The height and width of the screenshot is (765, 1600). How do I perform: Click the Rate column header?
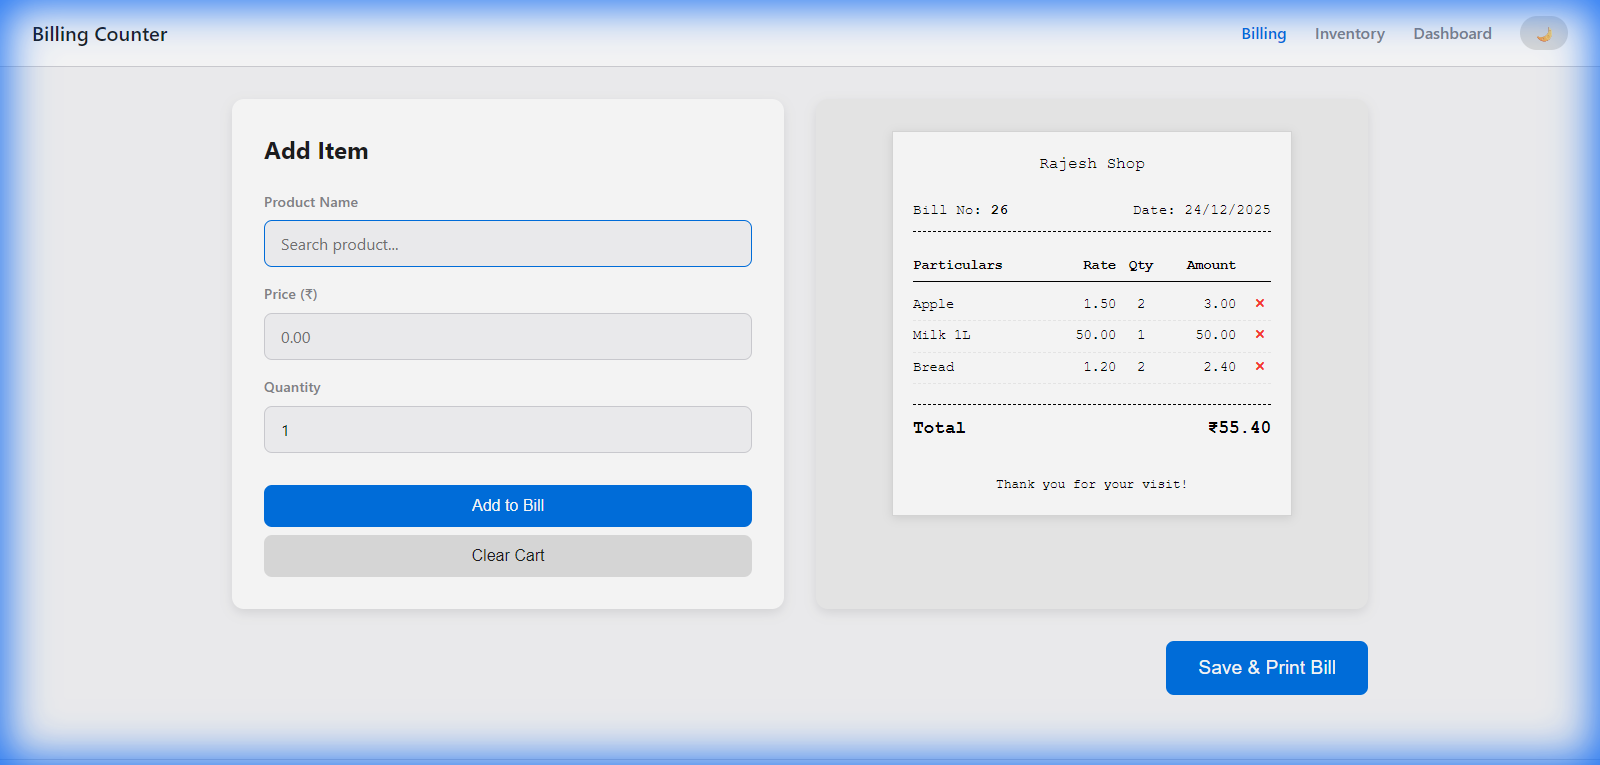point(1099,265)
